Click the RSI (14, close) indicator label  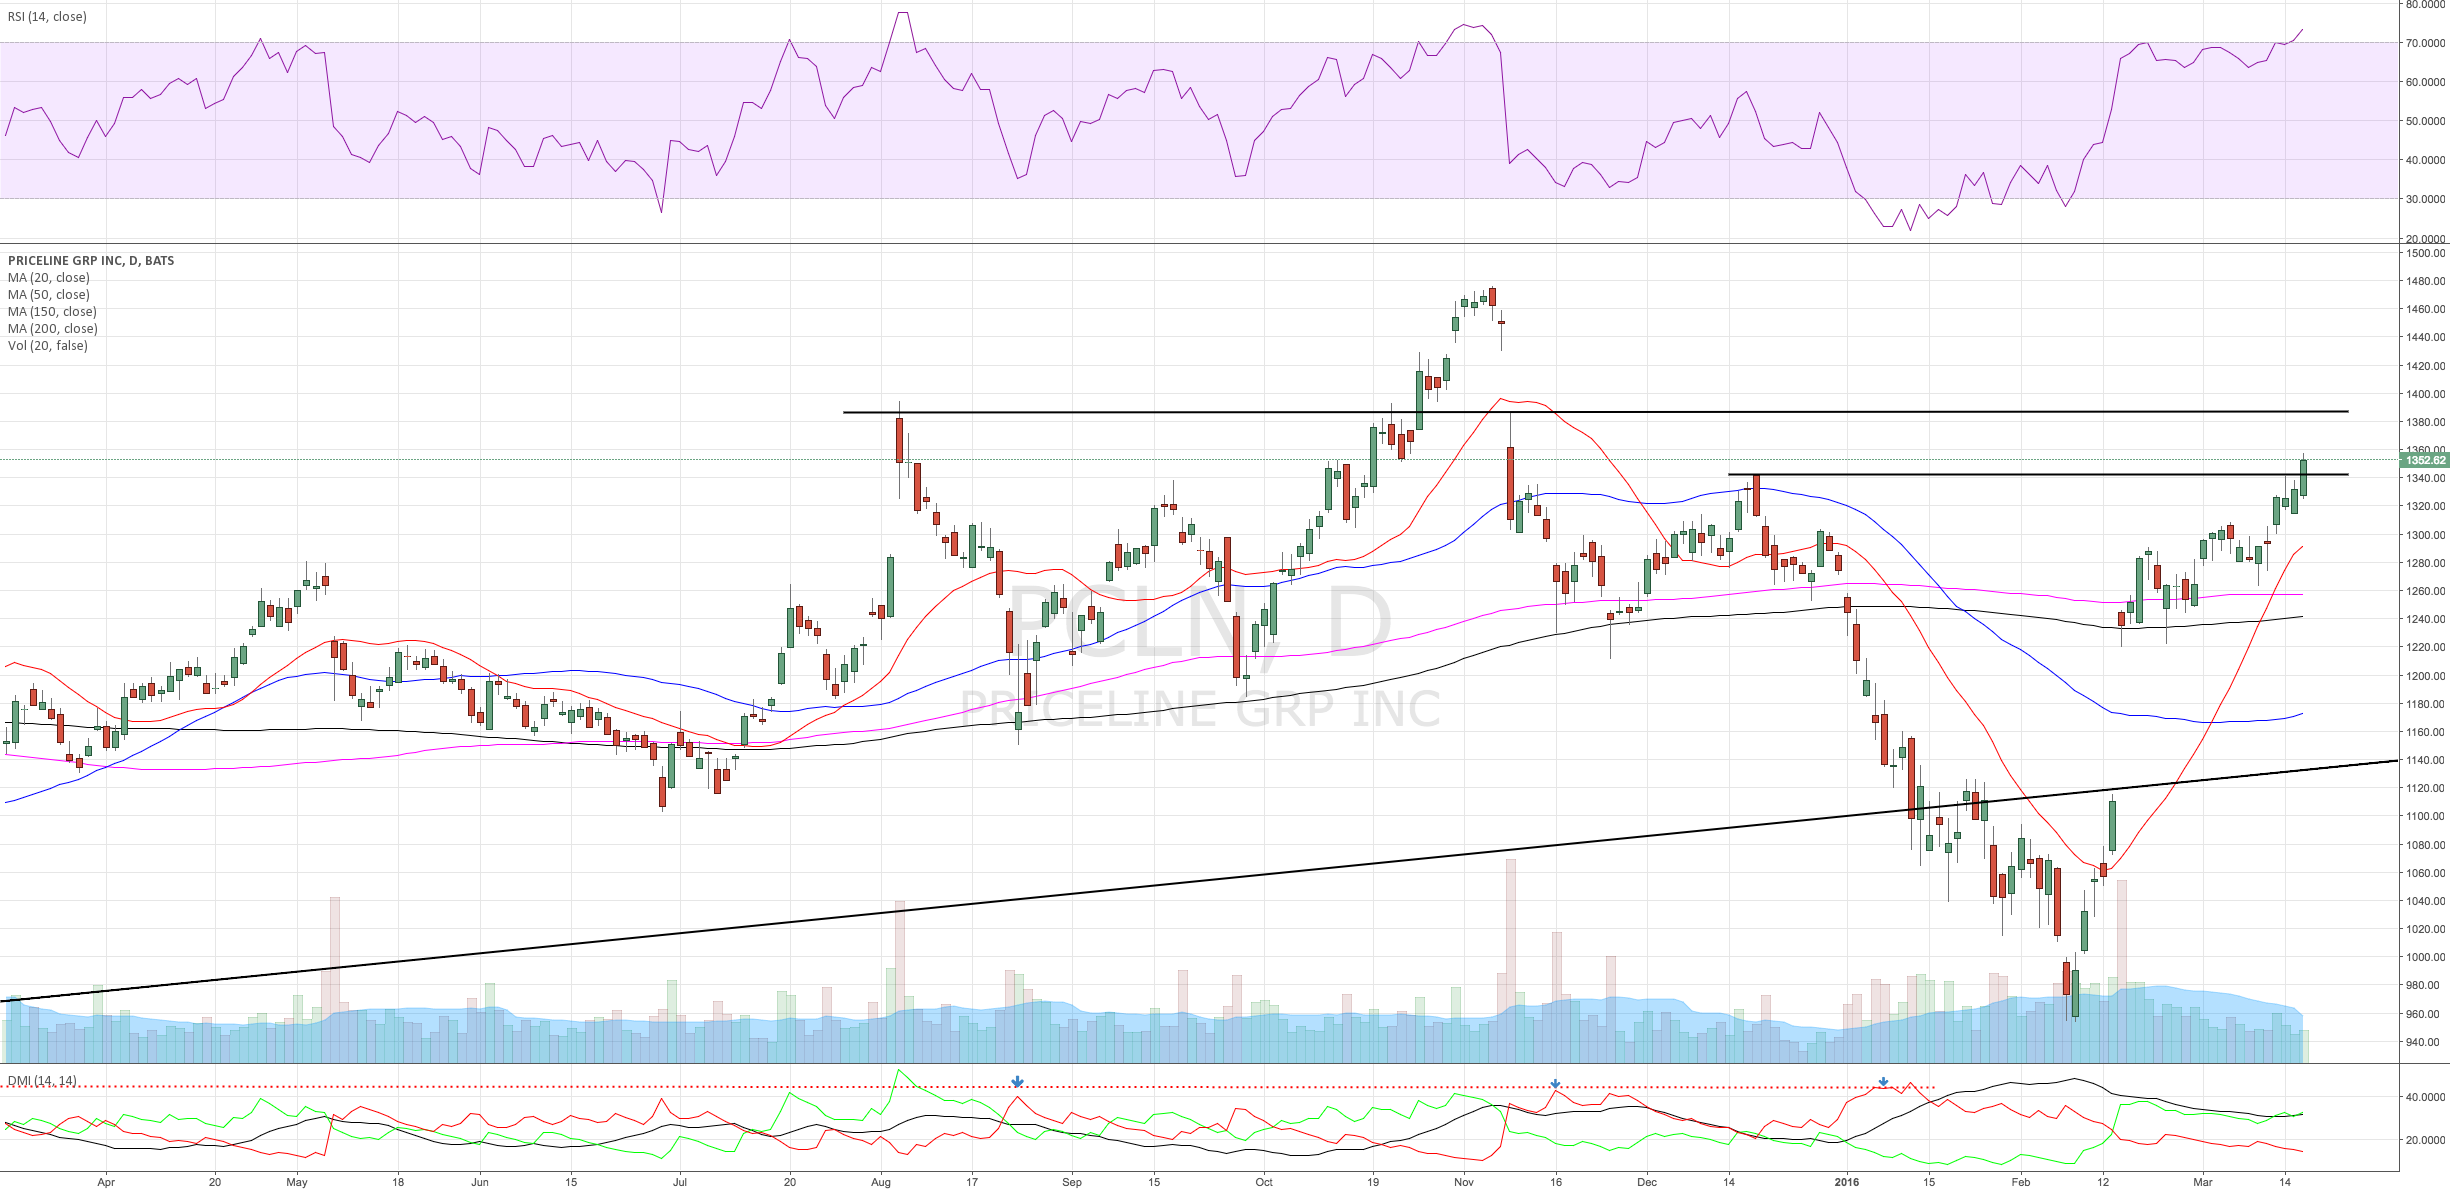[47, 17]
